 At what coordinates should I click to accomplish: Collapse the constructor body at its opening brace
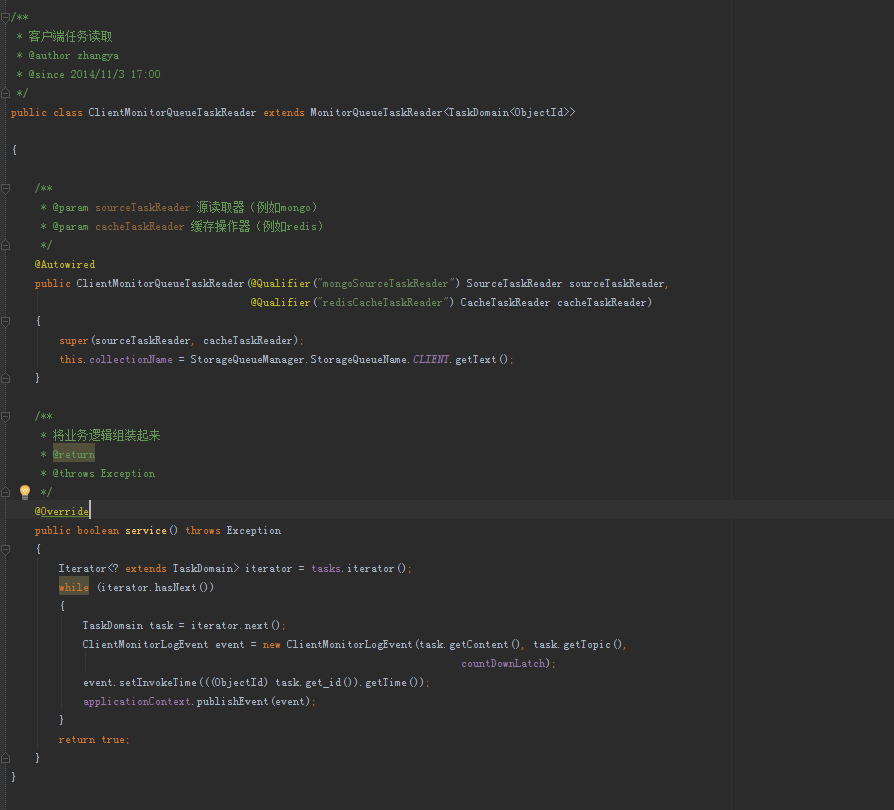[5, 321]
